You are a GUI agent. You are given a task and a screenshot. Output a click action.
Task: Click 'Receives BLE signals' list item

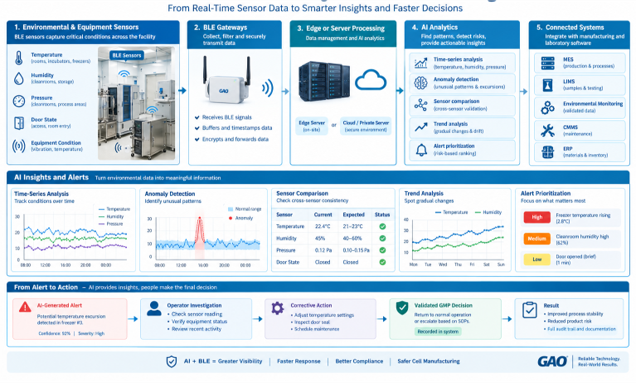227,117
